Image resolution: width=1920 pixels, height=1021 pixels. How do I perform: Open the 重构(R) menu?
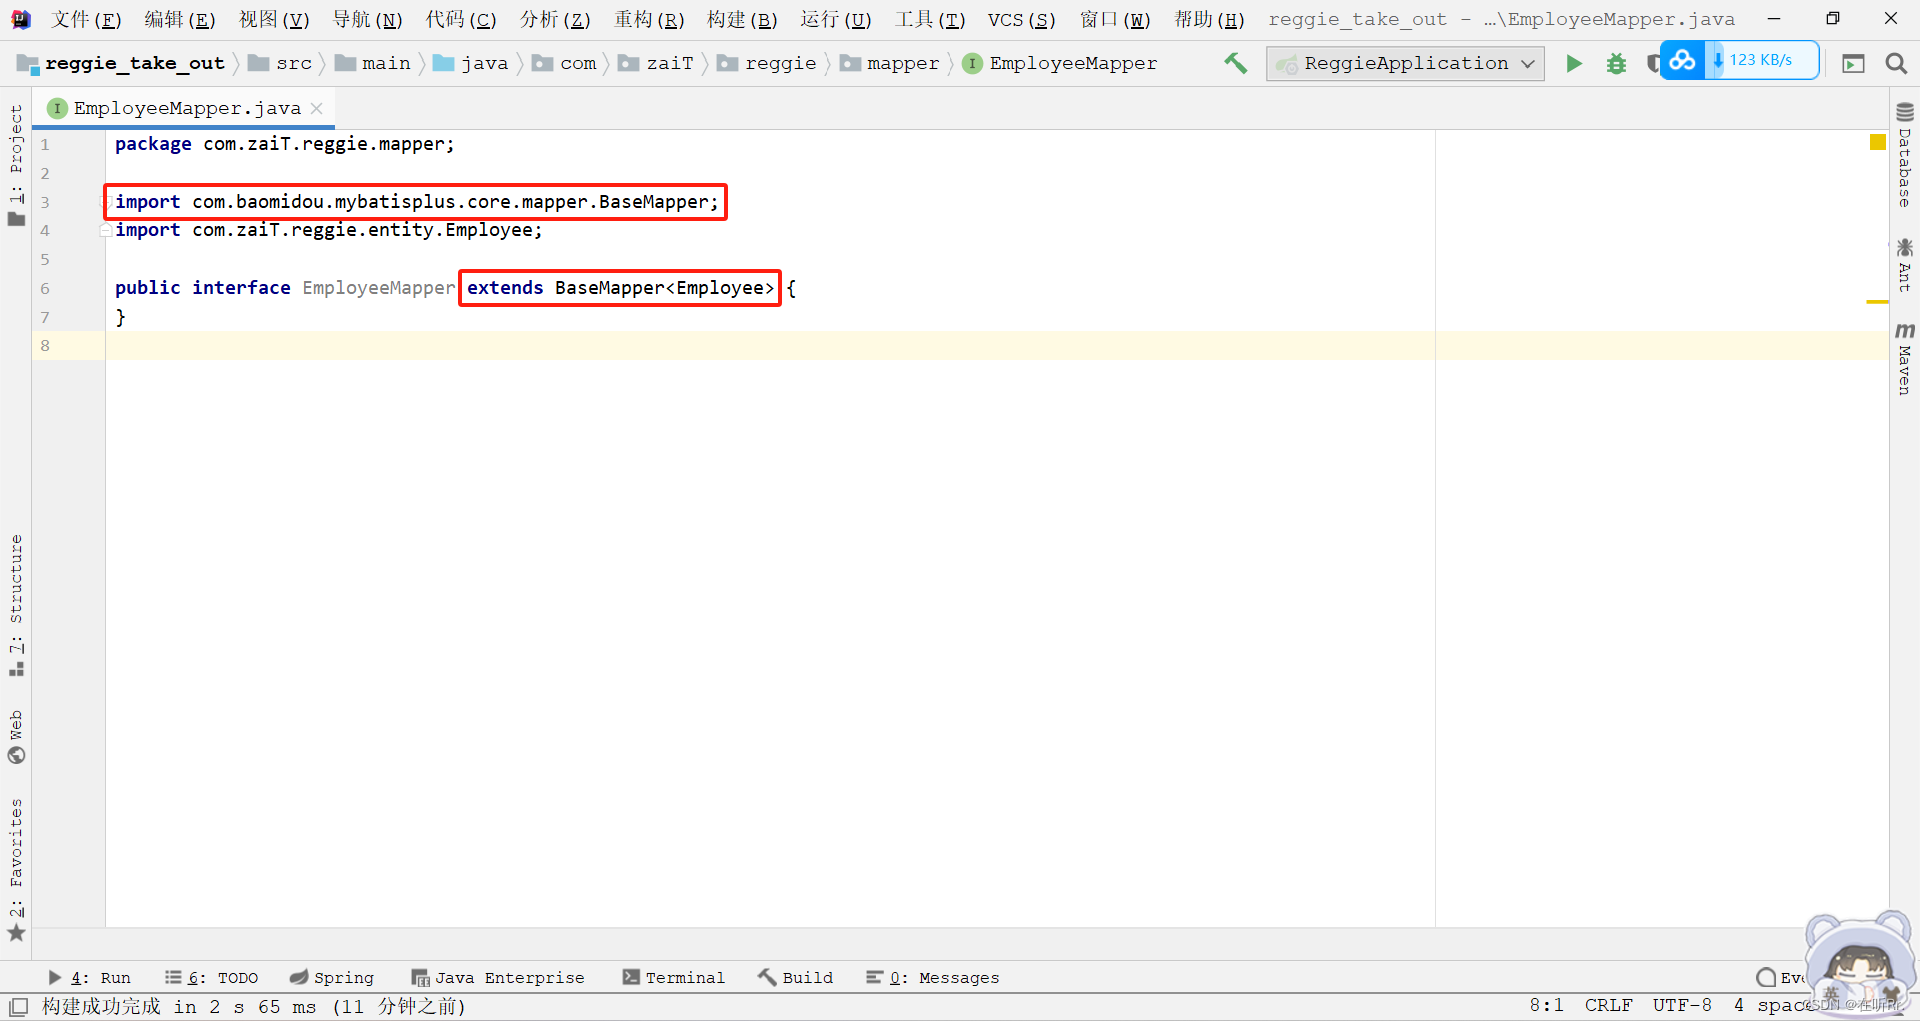649,19
